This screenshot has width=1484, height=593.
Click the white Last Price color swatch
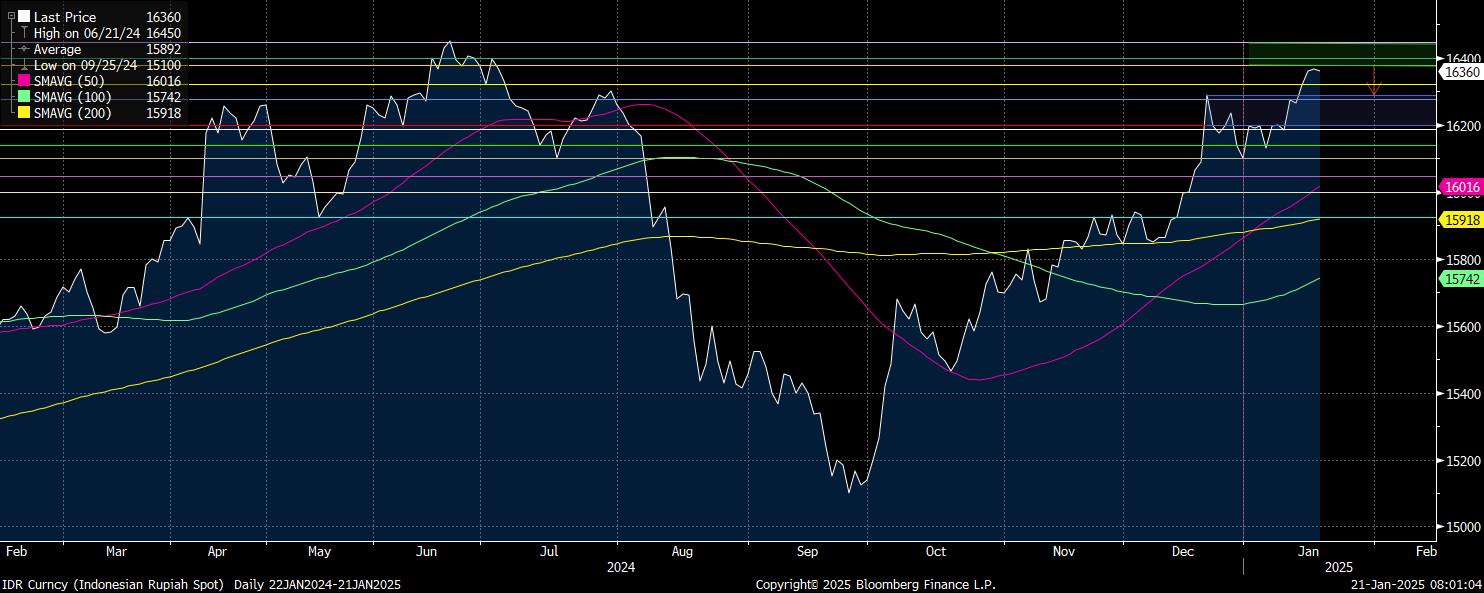point(24,17)
